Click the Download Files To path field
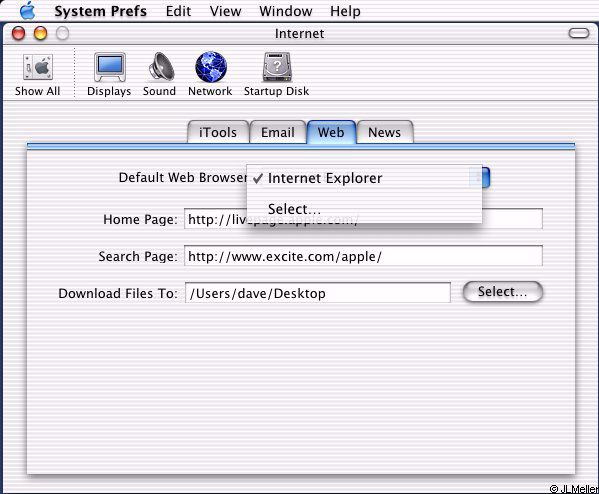Screen dimensions: 599x494 point(318,293)
